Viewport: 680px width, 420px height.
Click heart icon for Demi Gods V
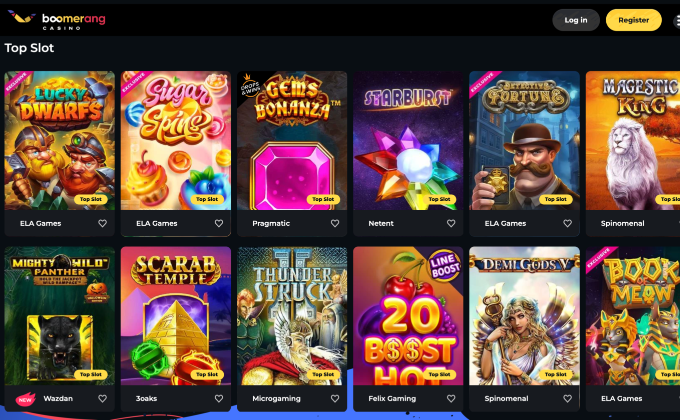567,398
